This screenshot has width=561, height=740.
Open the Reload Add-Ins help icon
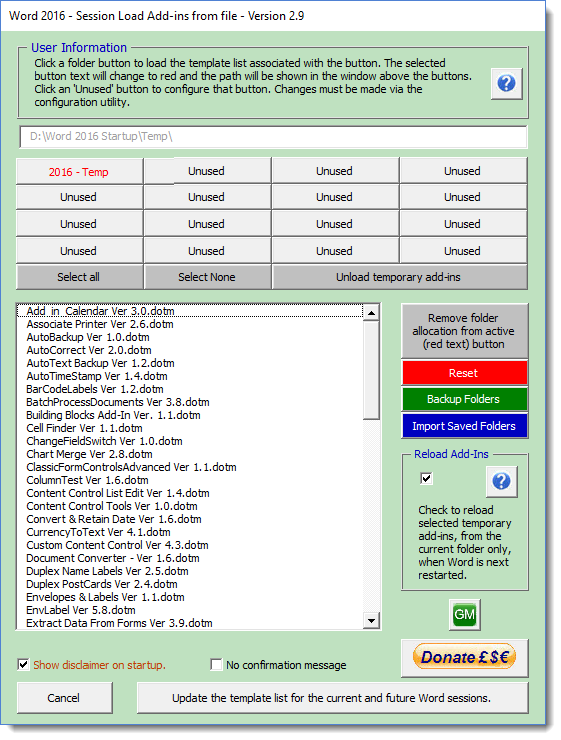[501, 481]
